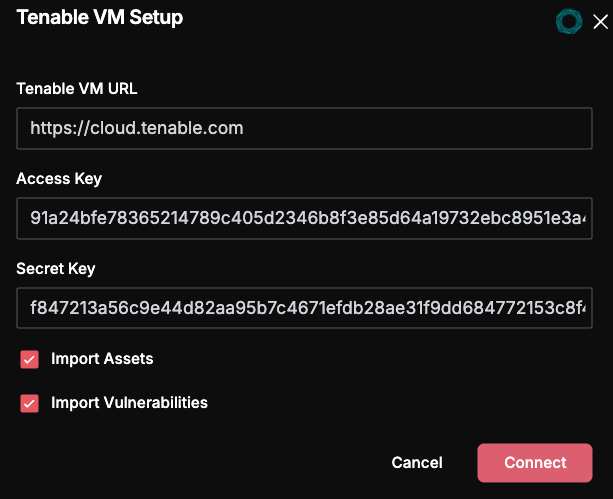Image resolution: width=613 pixels, height=499 pixels.
Task: Click the Import Vulnerabilities label text
Action: click(x=129, y=403)
